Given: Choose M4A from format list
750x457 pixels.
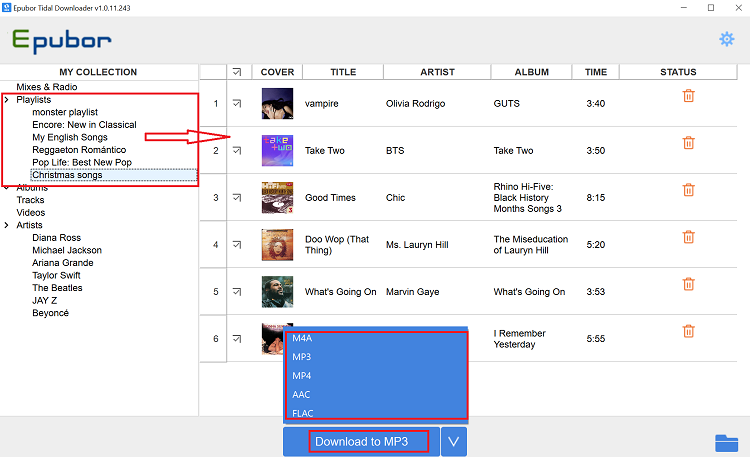Looking at the screenshot, I should pyautogui.click(x=375, y=338).
